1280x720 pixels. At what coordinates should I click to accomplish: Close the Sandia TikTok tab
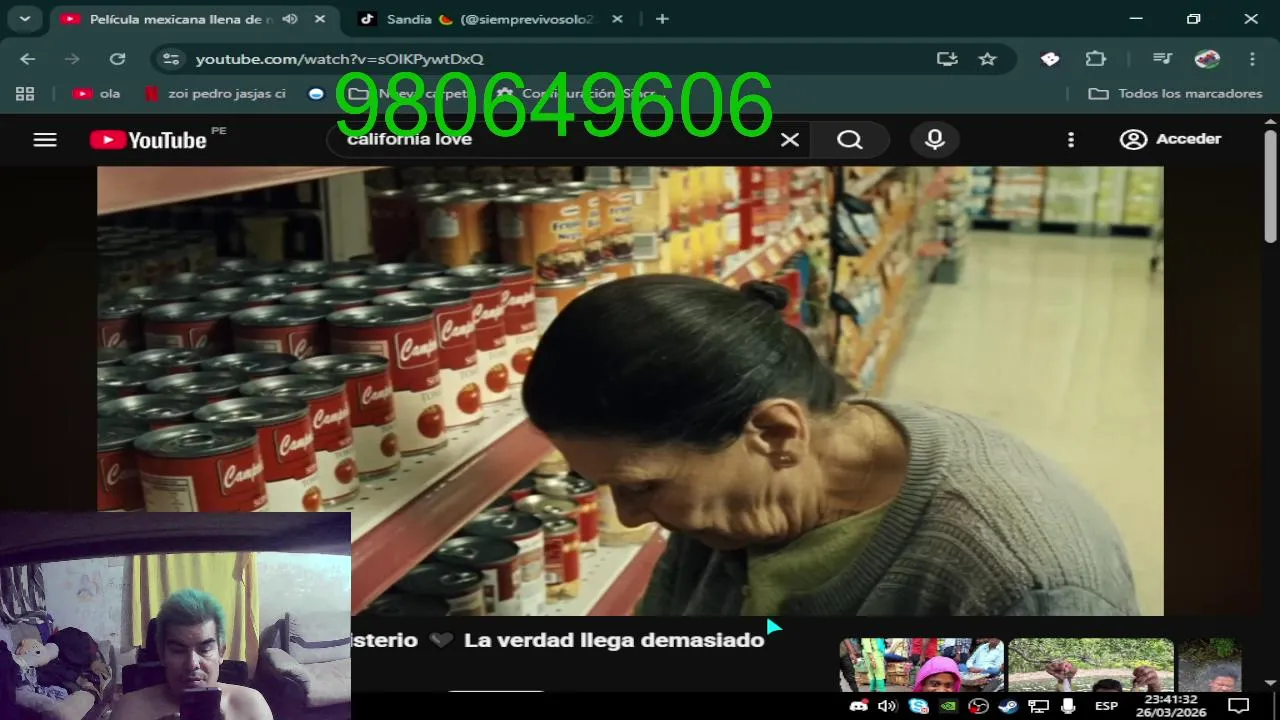(617, 19)
